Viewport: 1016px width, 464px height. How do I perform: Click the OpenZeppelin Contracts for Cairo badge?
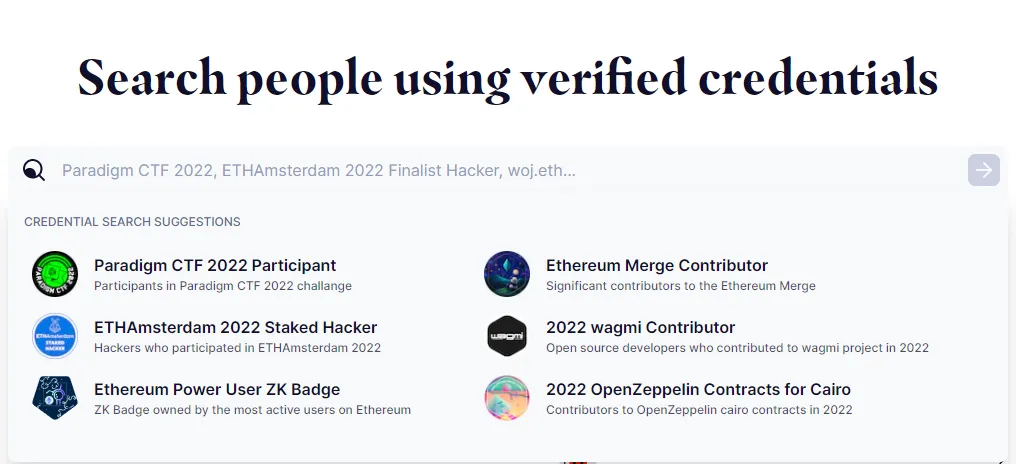[507, 398]
